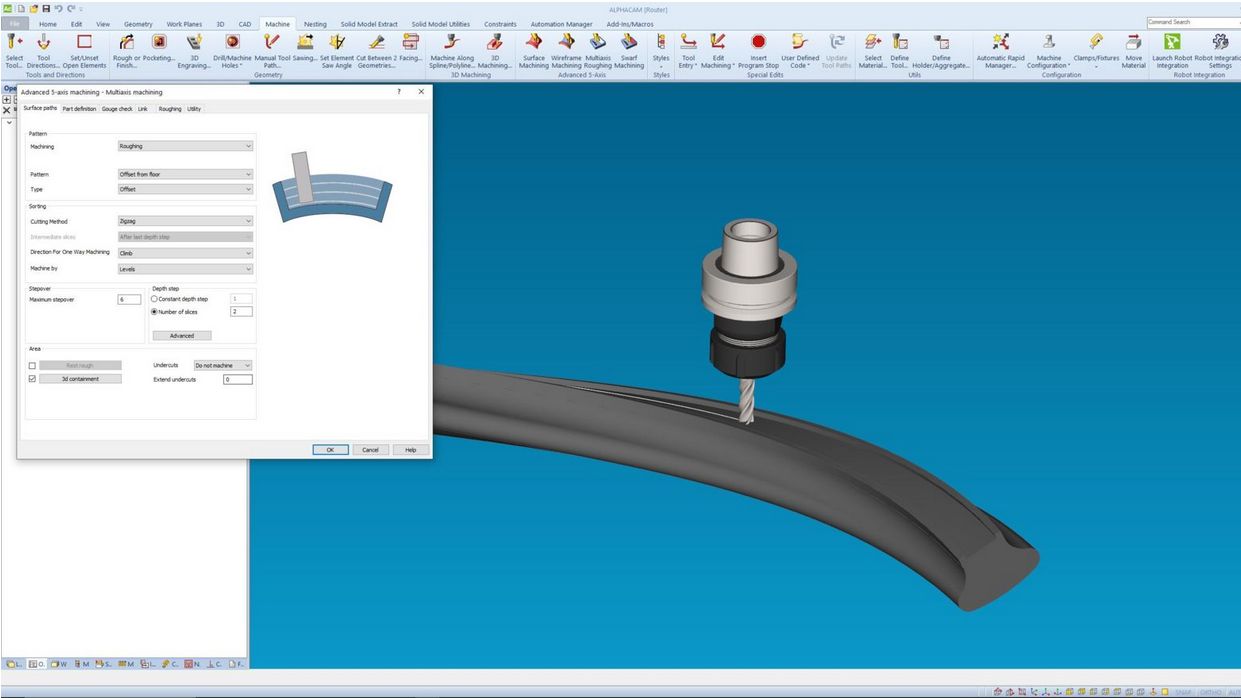This screenshot has height=698, width=1241.
Task: Click the Advanced button in Depth step
Action: [181, 336]
